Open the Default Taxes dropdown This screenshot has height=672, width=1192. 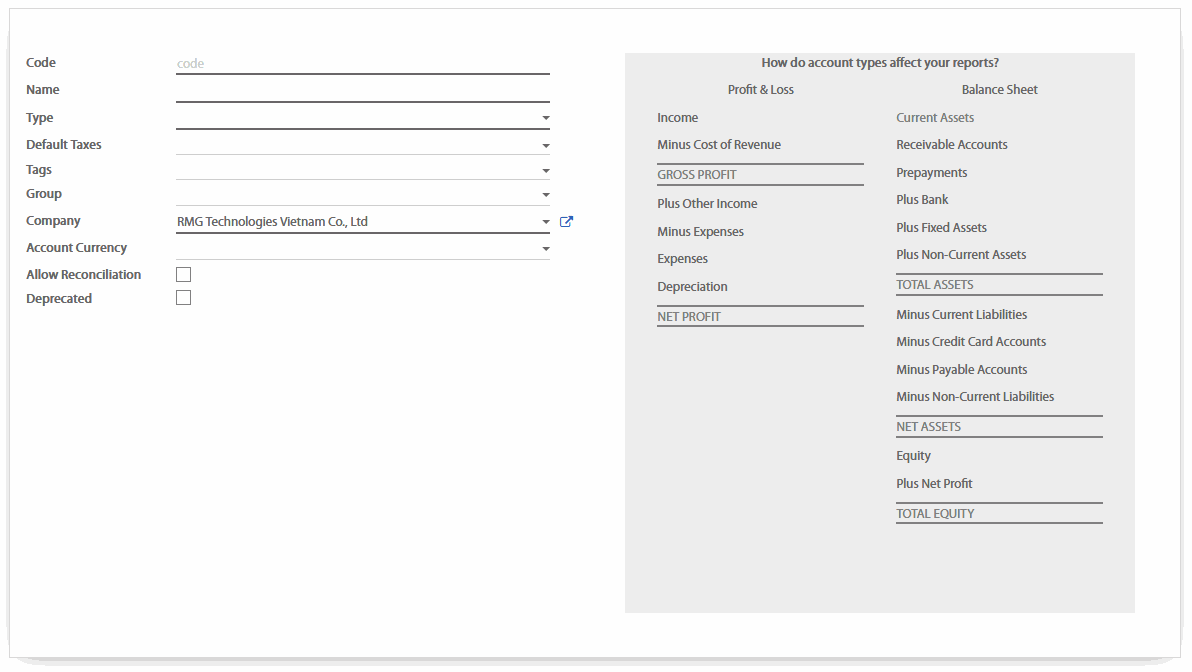pos(545,145)
